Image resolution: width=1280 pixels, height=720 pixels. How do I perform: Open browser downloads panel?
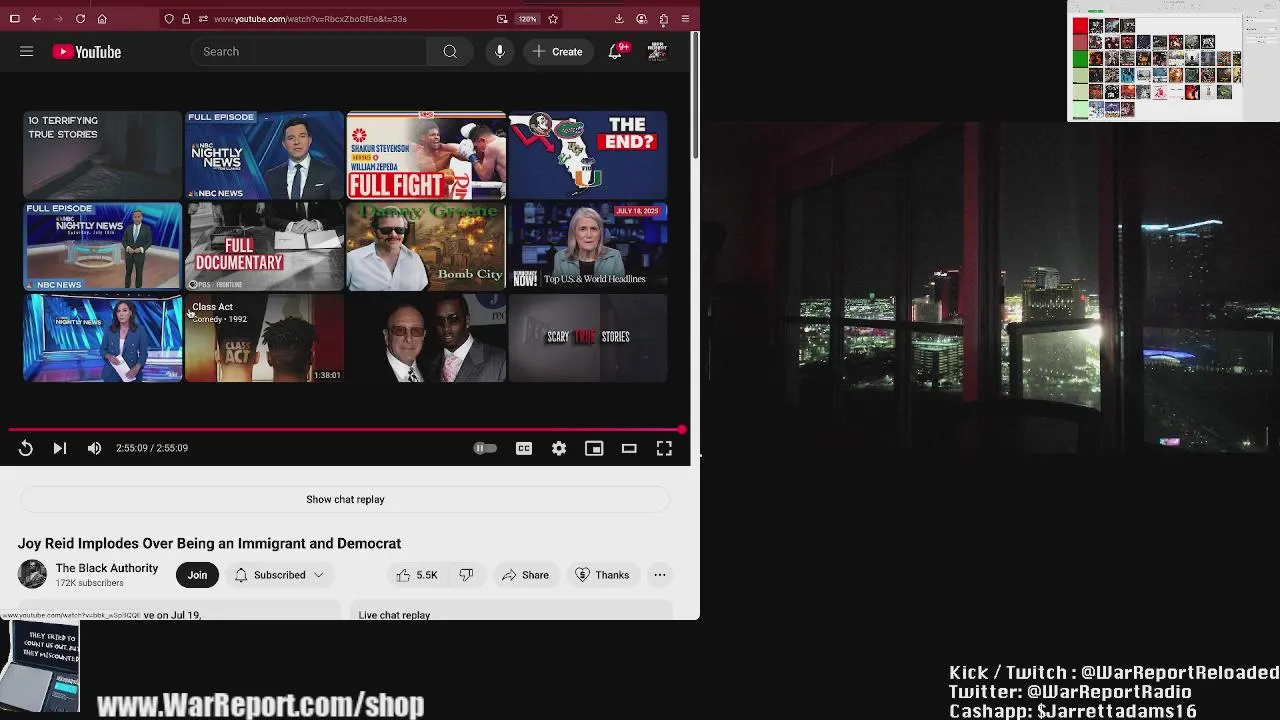pos(619,18)
